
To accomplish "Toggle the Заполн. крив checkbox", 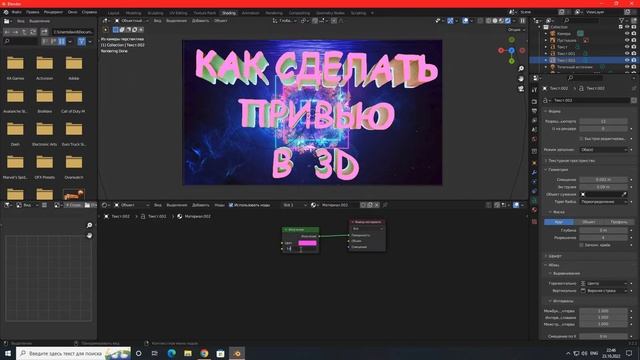I will 582,245.
